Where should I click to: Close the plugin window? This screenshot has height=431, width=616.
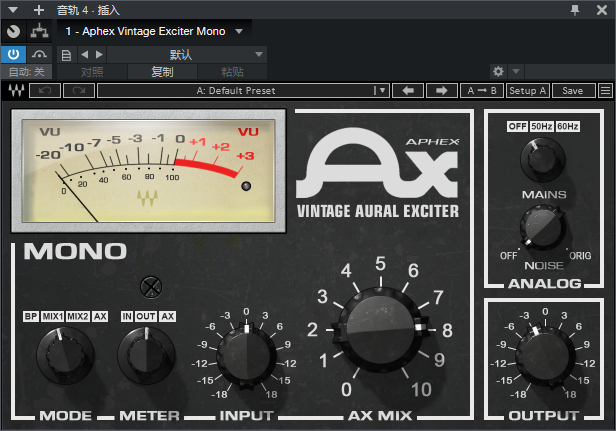[601, 10]
